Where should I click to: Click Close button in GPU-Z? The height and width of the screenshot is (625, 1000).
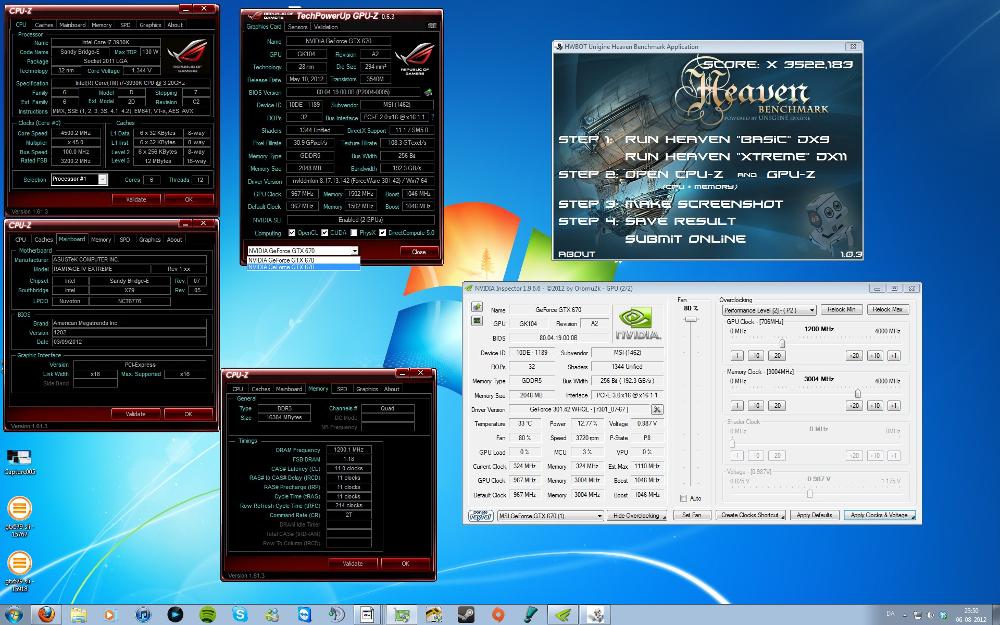(x=419, y=252)
